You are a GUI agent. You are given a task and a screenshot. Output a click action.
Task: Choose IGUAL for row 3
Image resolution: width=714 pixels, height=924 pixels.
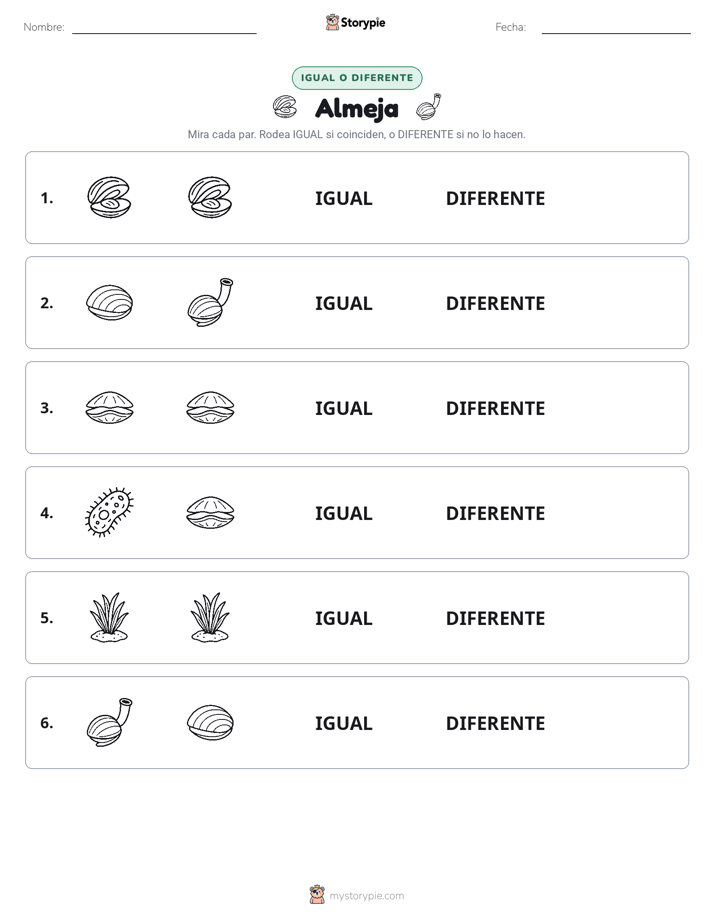(343, 408)
